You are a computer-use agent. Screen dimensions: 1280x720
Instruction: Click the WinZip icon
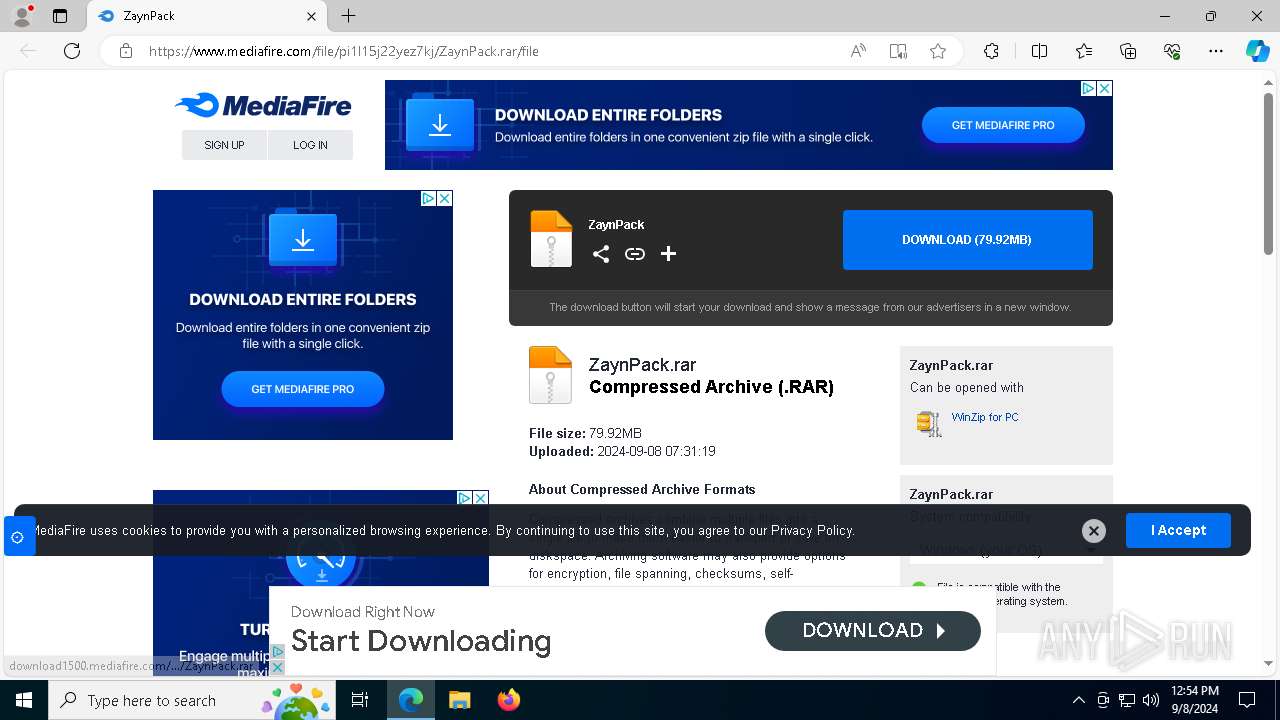(x=929, y=423)
